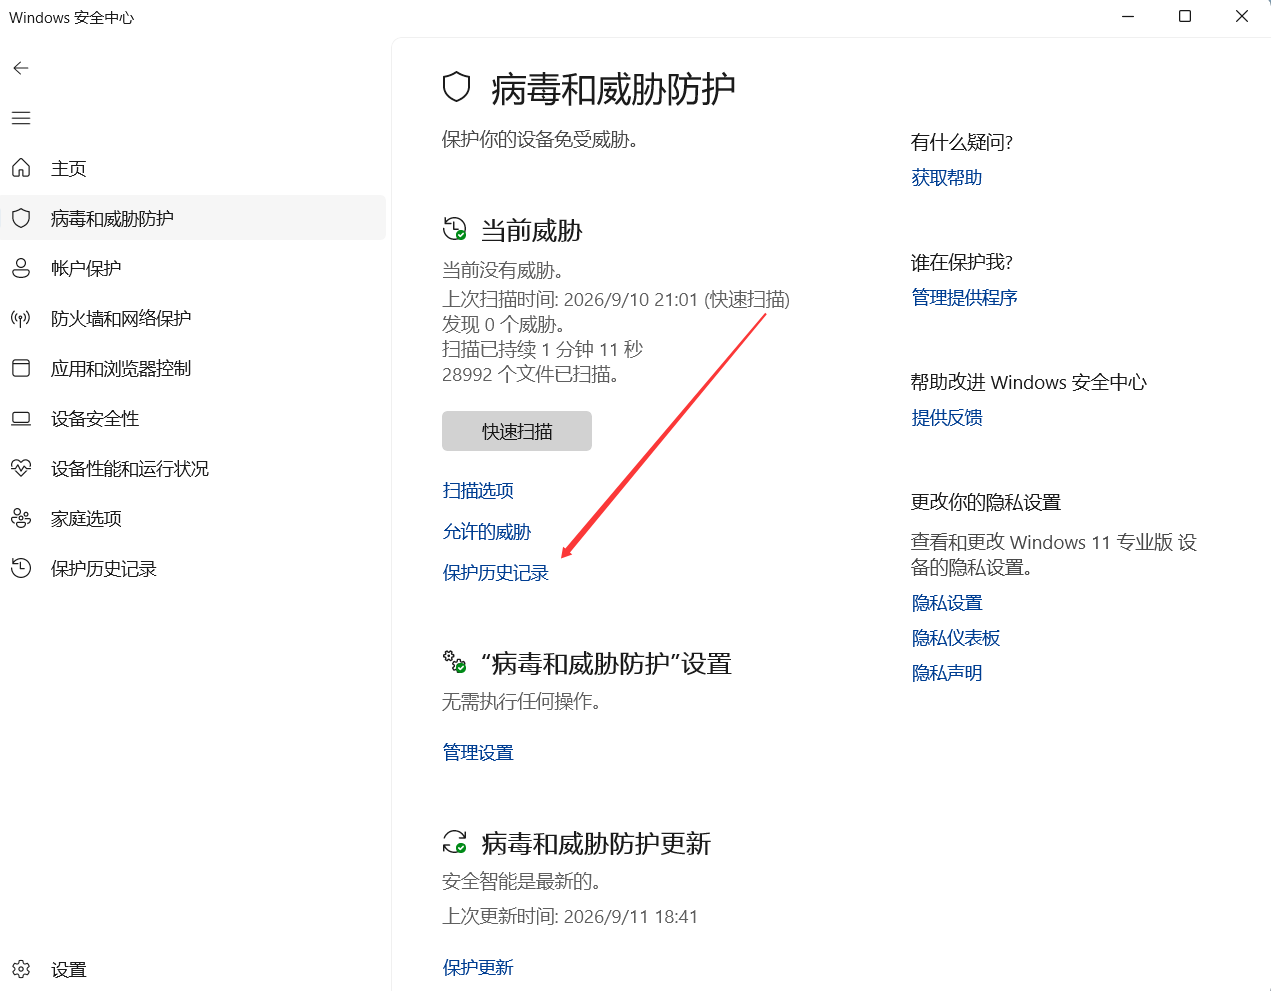The width and height of the screenshot is (1271, 991).
Task: Click the home icon beside 主页
Action: point(21,168)
